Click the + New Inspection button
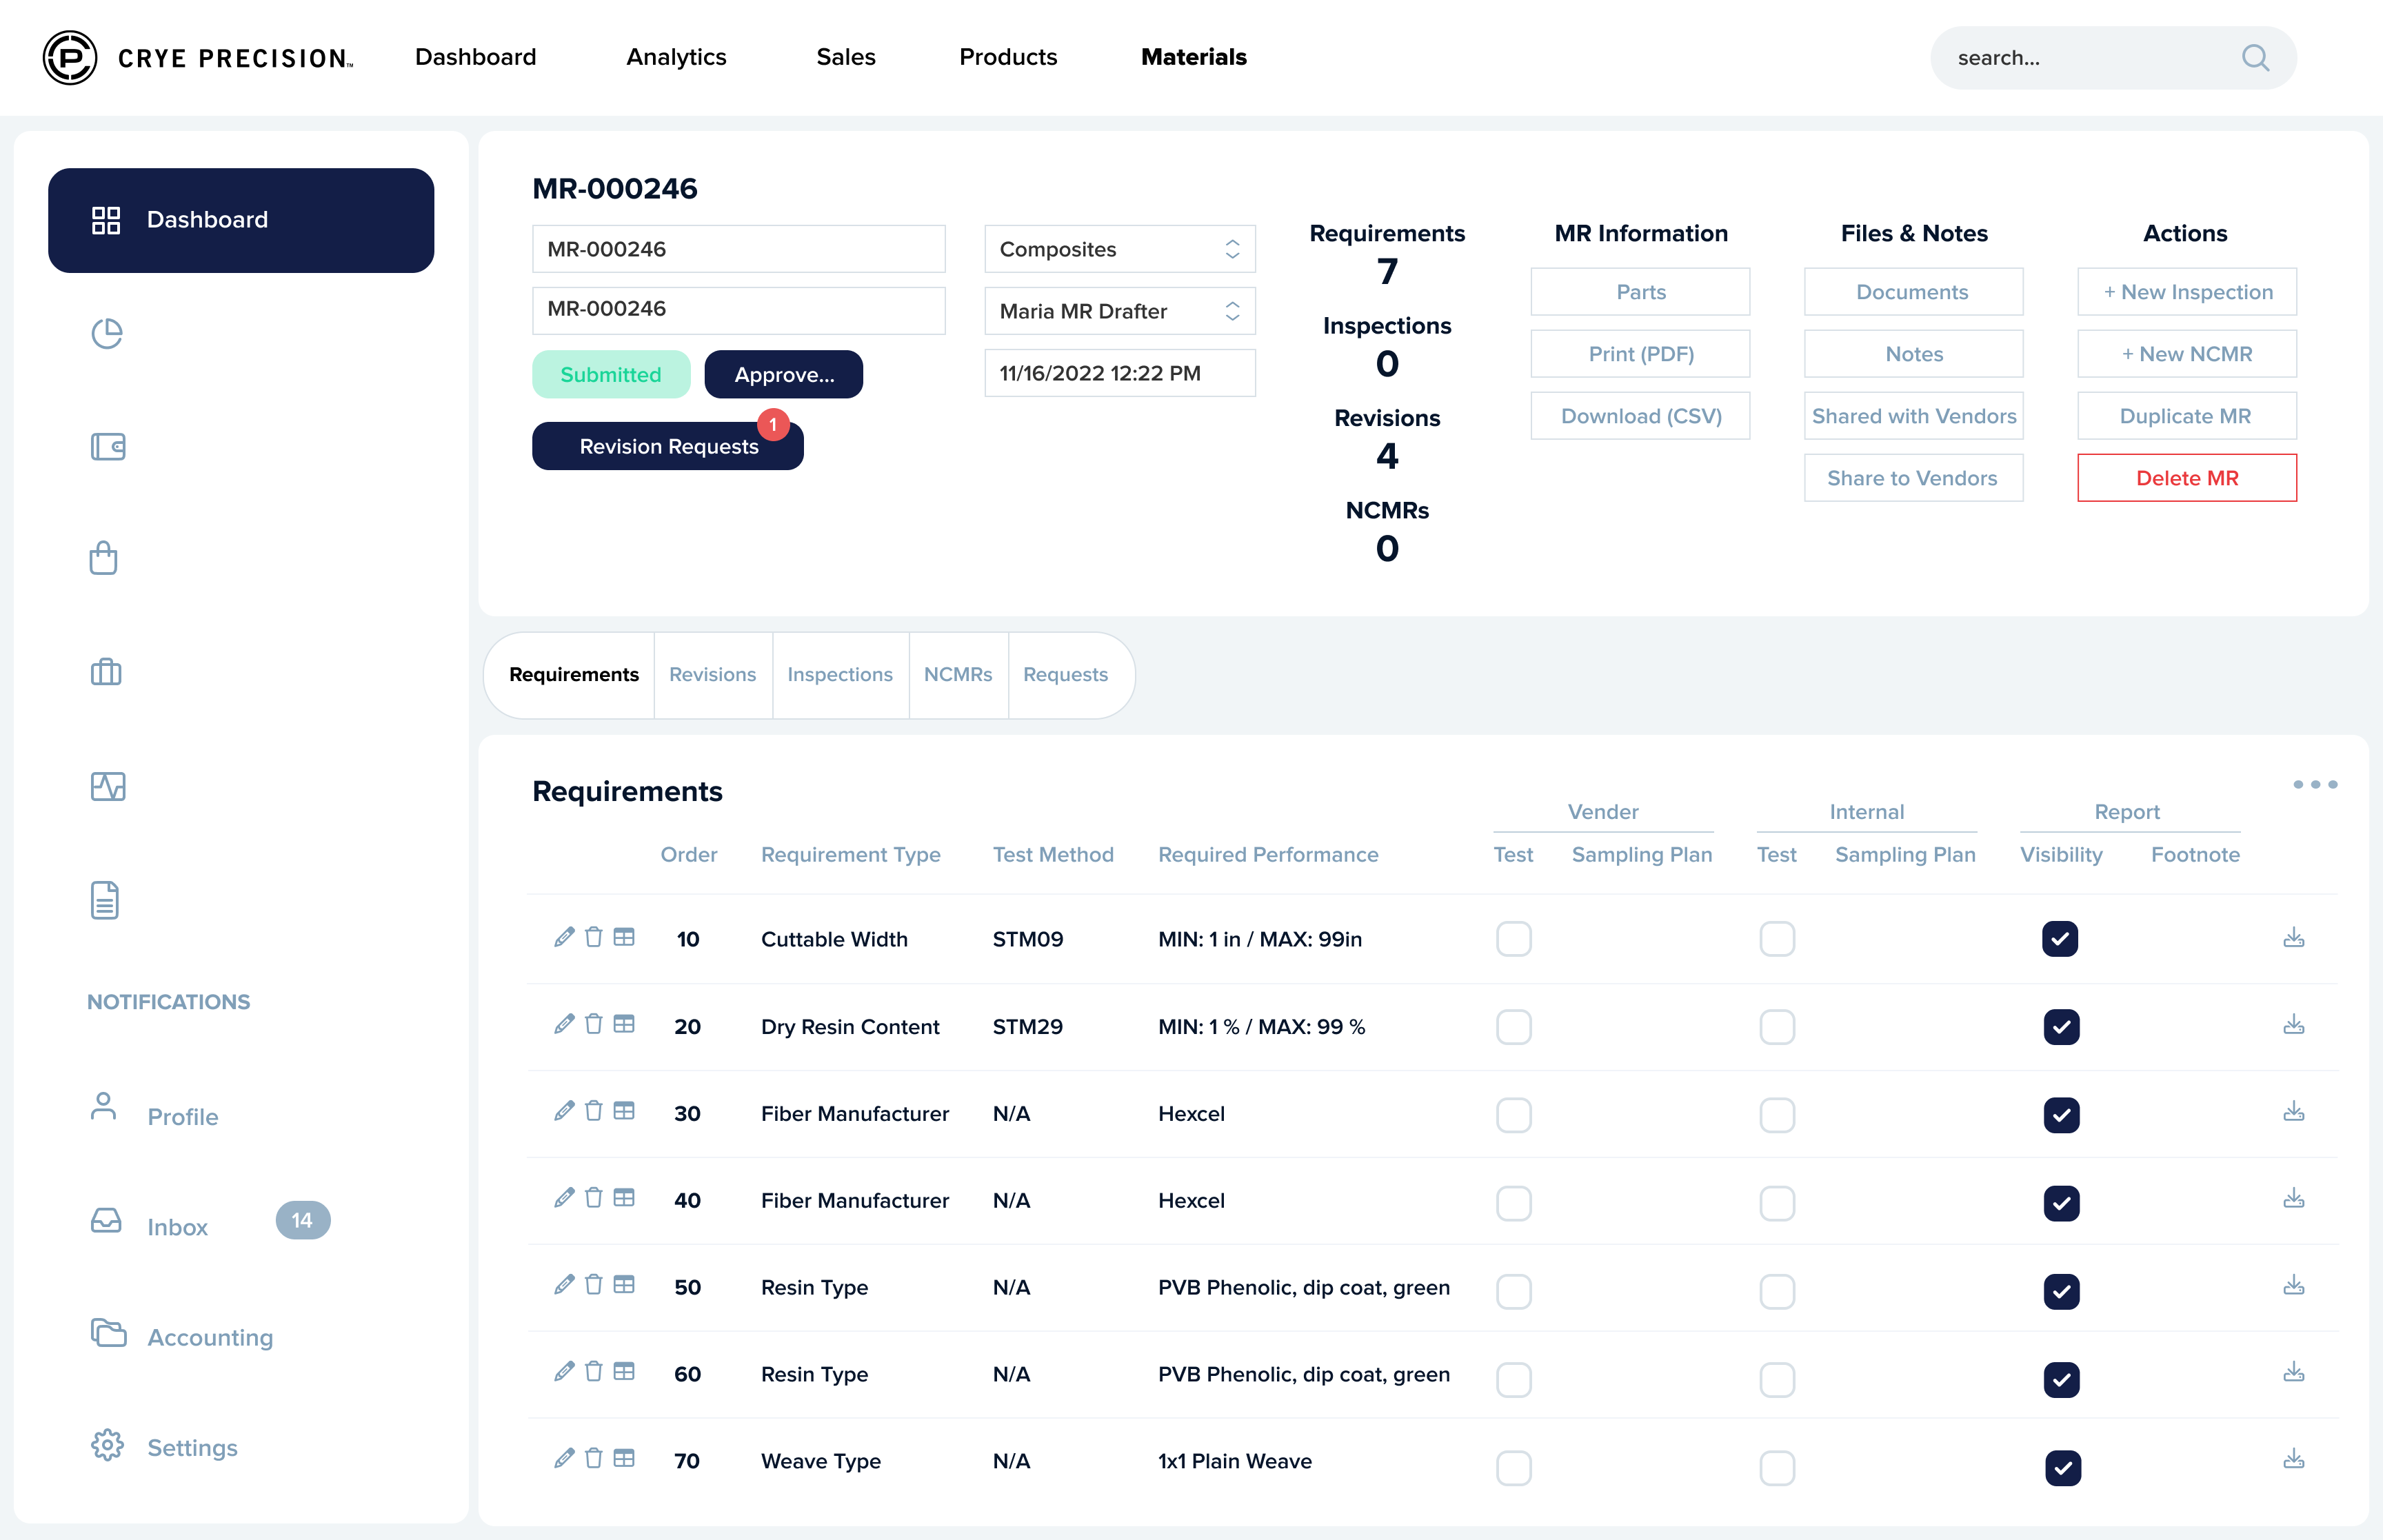The image size is (2383, 1540). [2186, 291]
